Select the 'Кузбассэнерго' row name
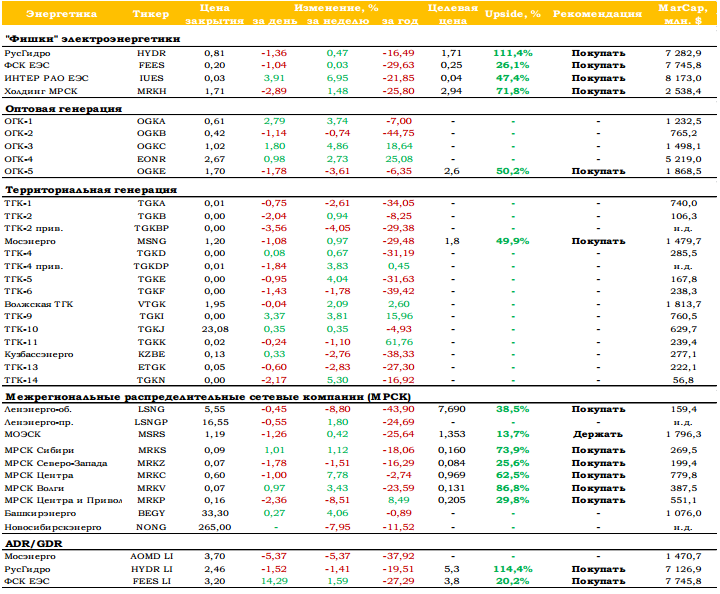Viewport: 720px width, 594px height. point(39,354)
